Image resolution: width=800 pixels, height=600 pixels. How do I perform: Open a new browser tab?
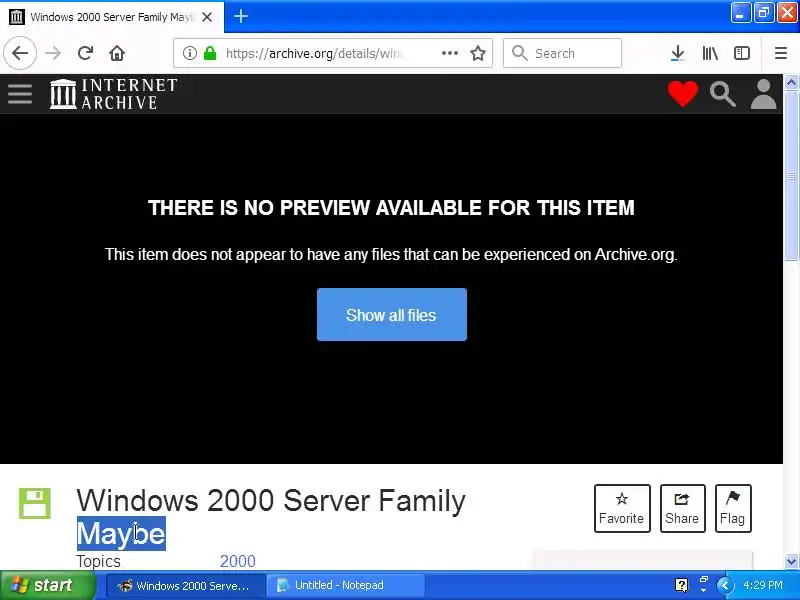tap(241, 16)
